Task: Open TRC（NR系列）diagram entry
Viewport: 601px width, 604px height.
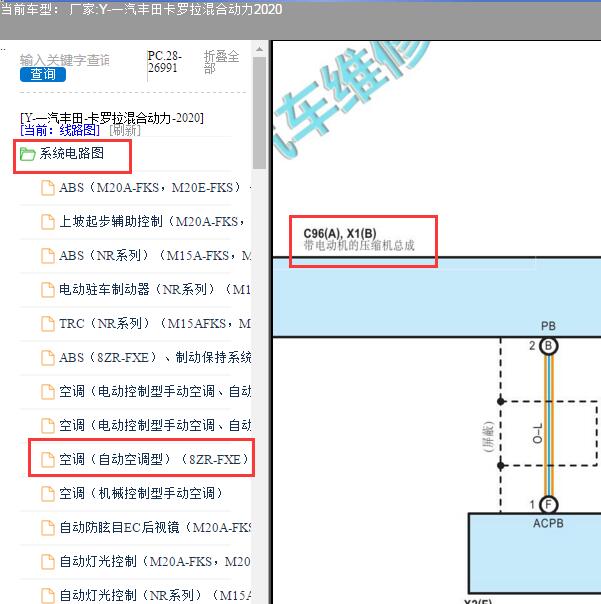Action: [154, 323]
